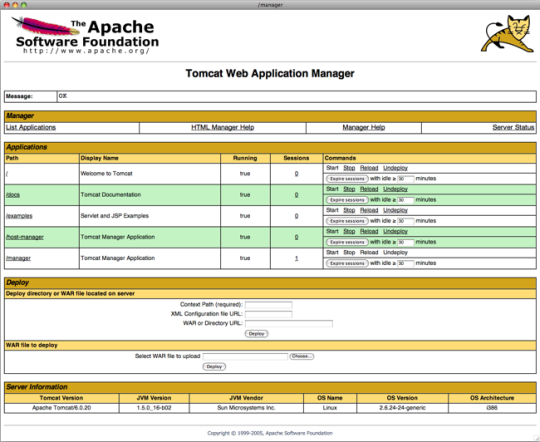Undeploy the /docs application
The height and width of the screenshot is (442, 540).
click(395, 189)
